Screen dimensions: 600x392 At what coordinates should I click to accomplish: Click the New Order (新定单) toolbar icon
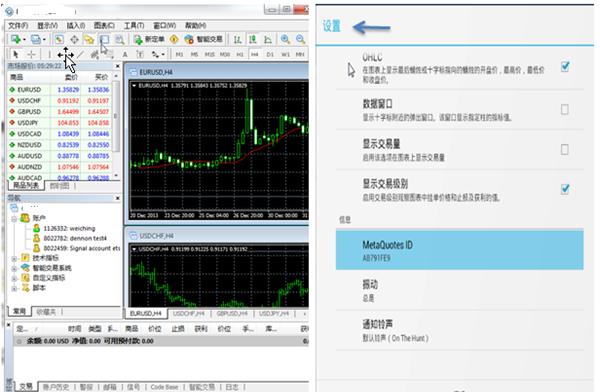149,39
